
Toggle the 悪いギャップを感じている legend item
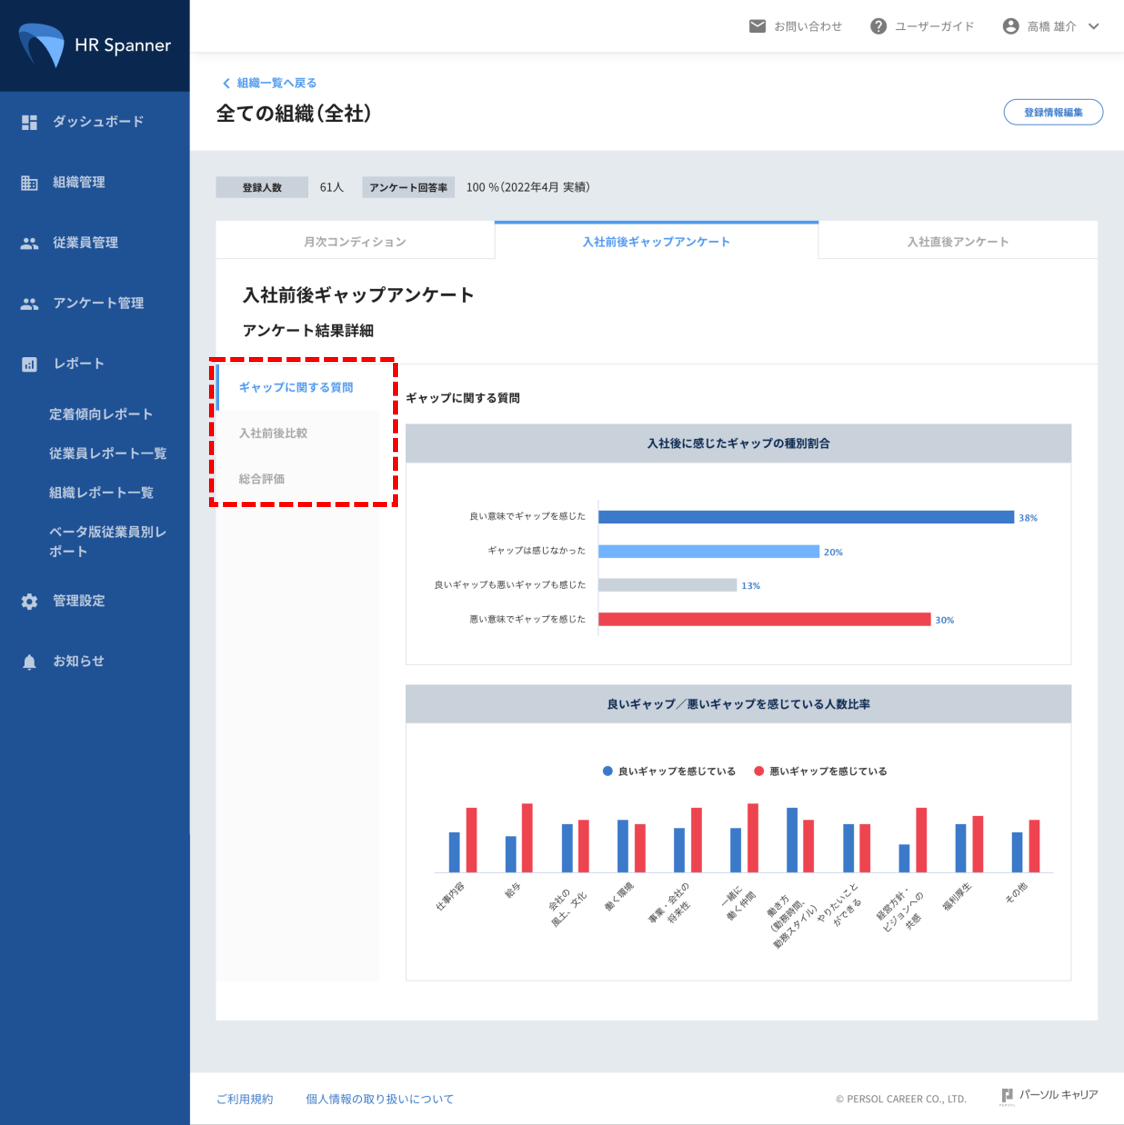[820, 771]
